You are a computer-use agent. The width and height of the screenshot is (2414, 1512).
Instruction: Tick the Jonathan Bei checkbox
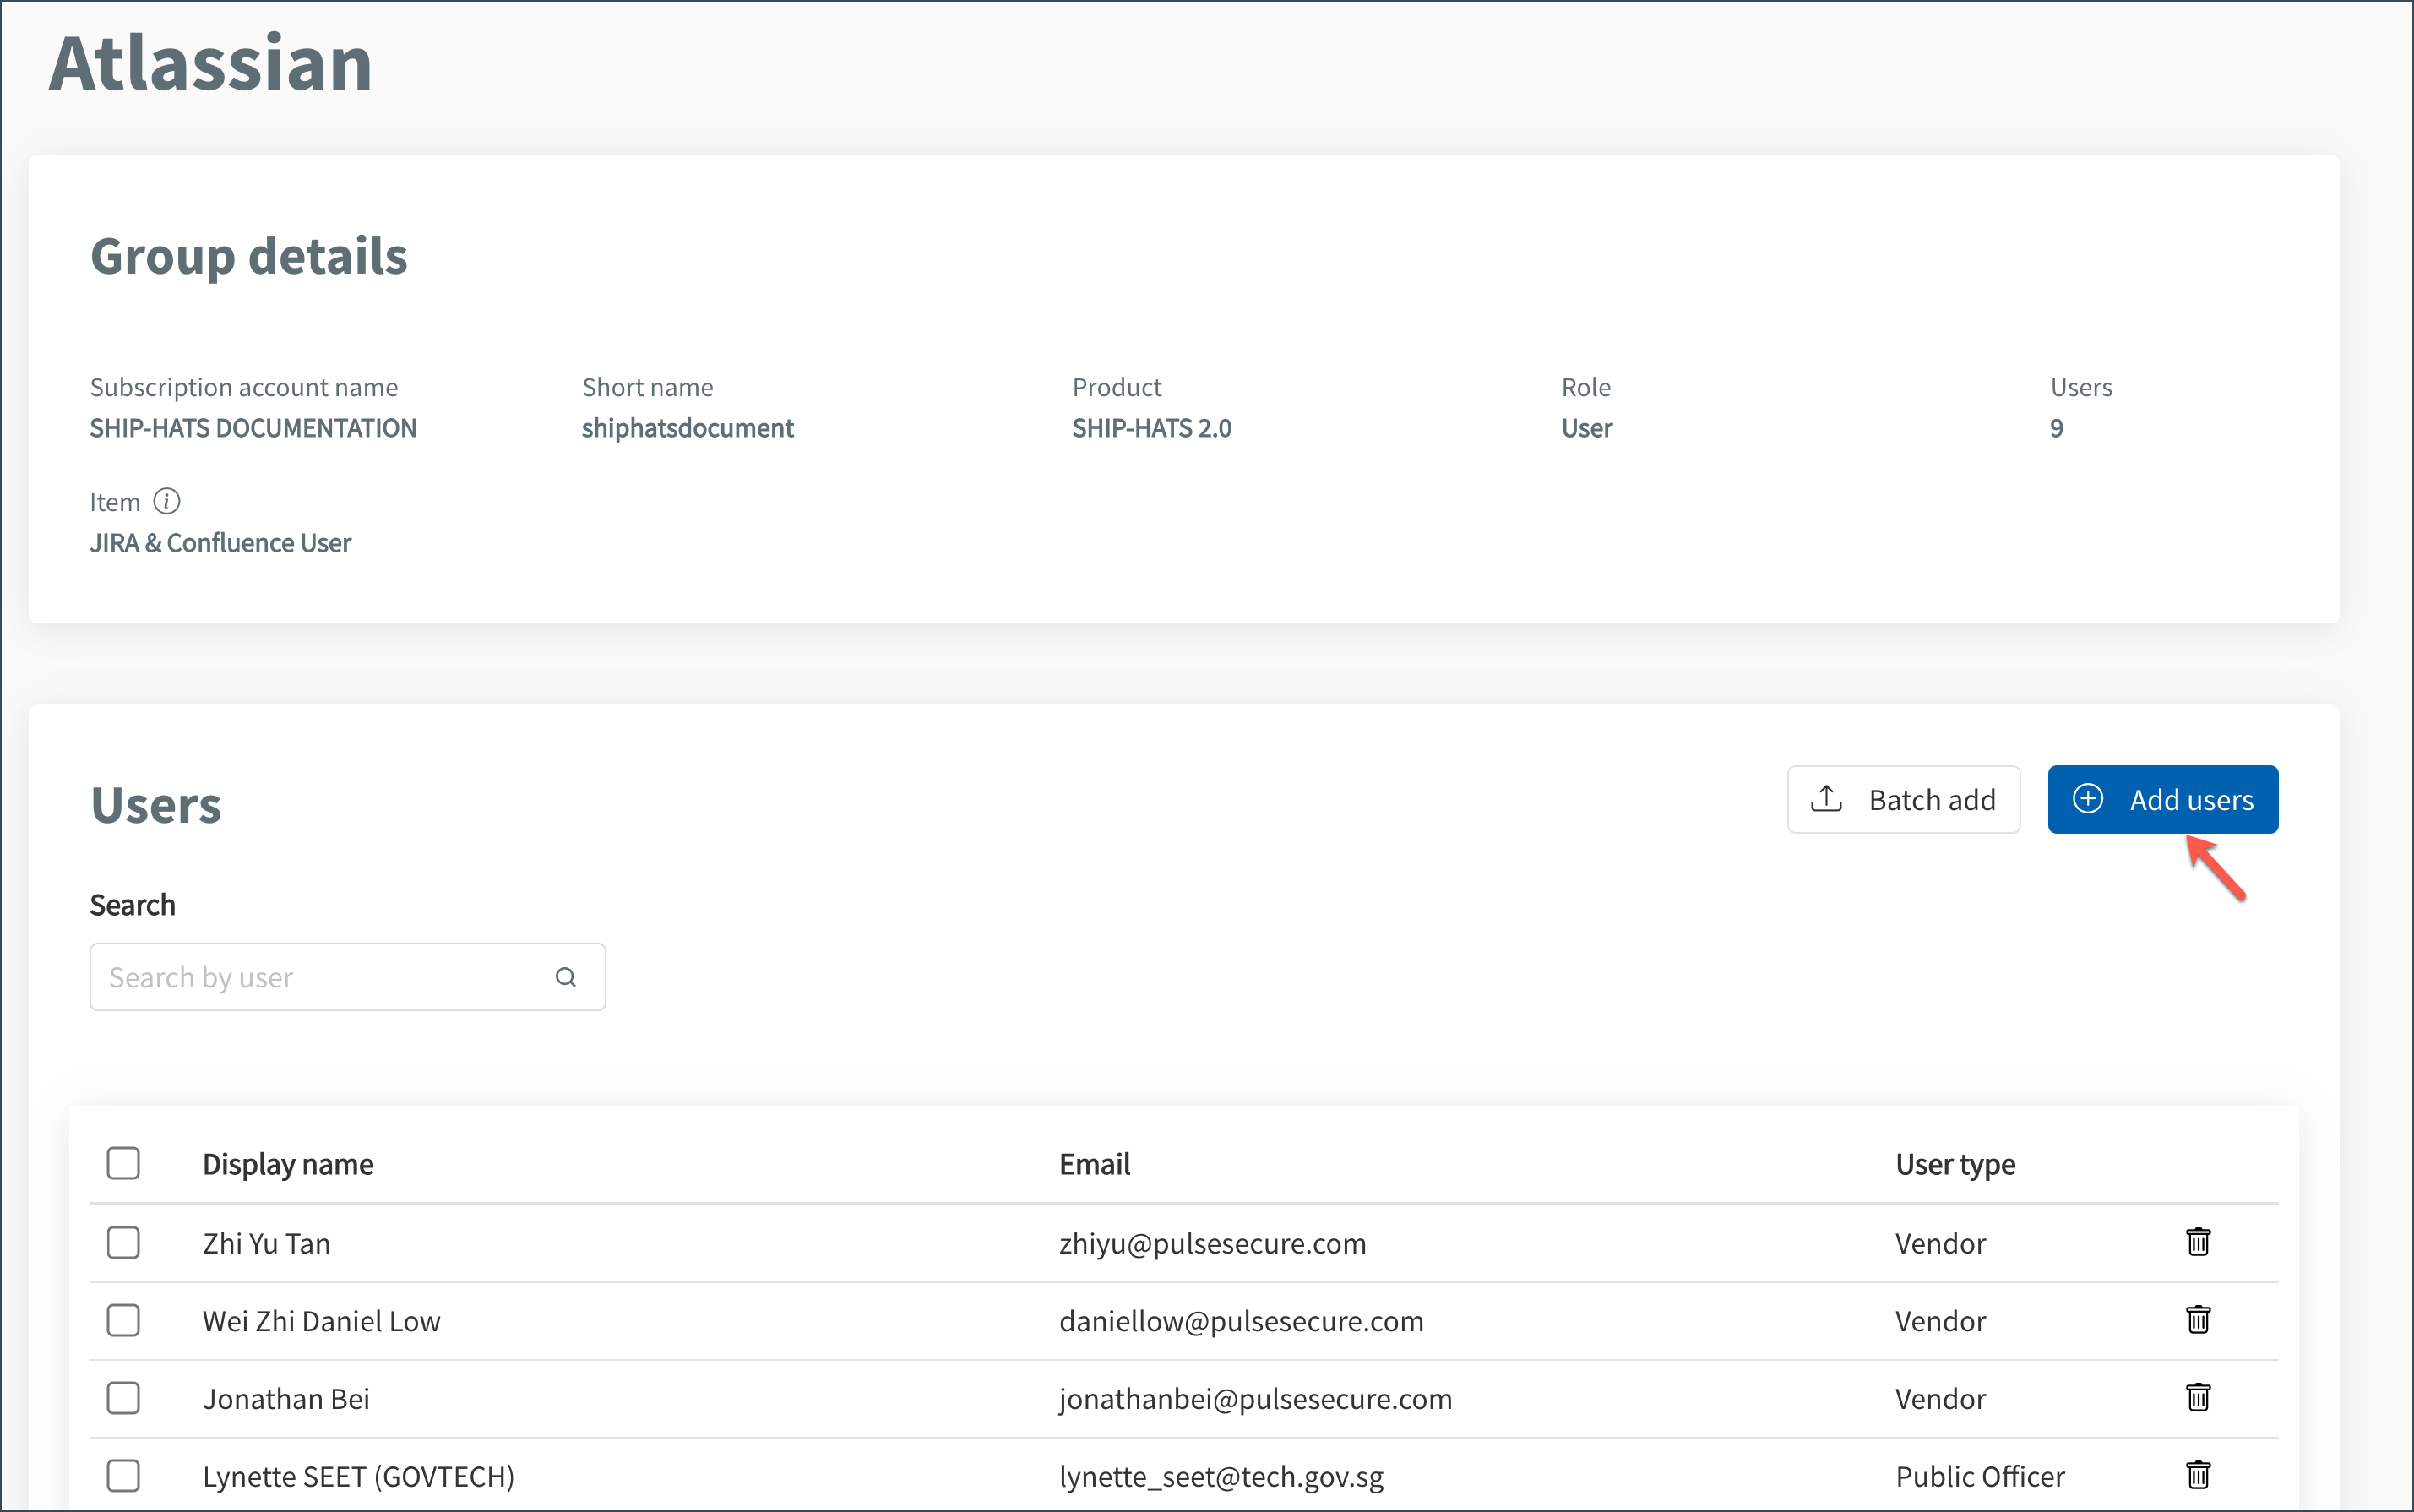click(x=123, y=1398)
